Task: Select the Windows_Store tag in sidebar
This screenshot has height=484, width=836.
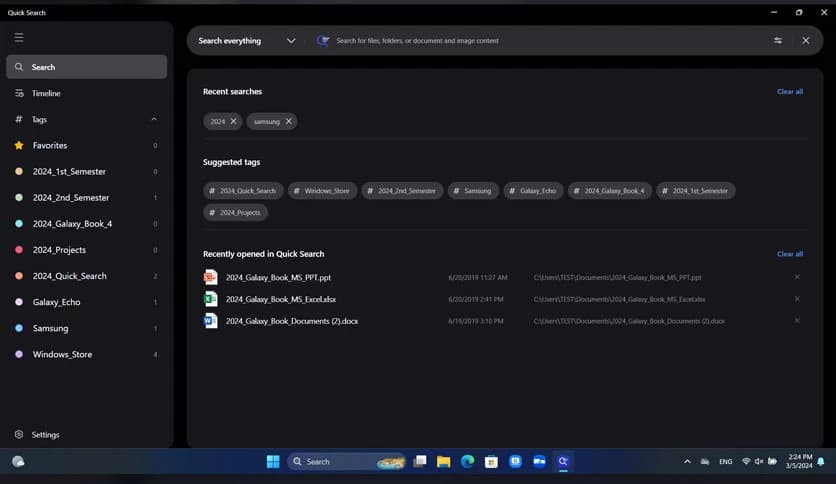Action: pos(86,354)
